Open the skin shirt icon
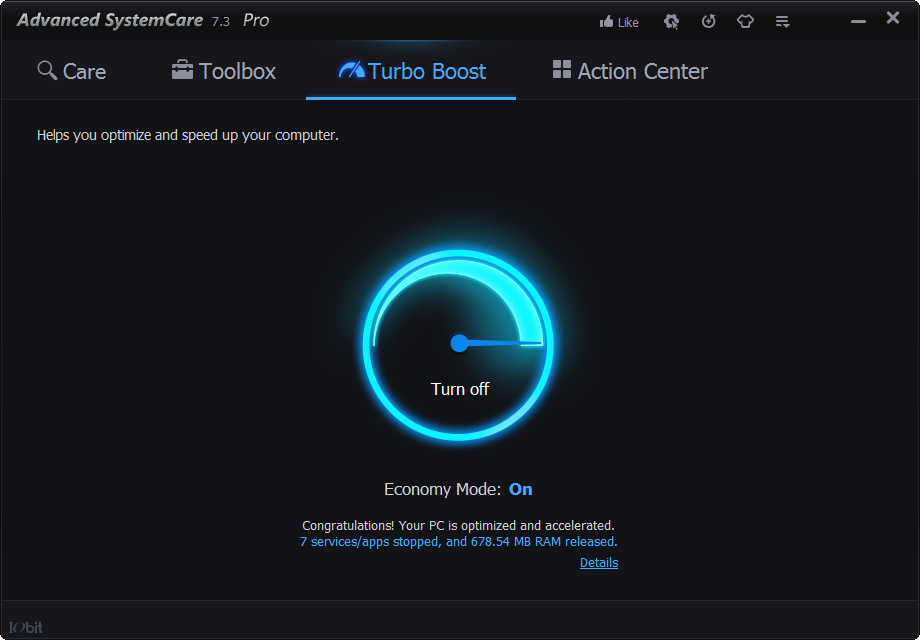Image resolution: width=920 pixels, height=640 pixels. [x=745, y=22]
